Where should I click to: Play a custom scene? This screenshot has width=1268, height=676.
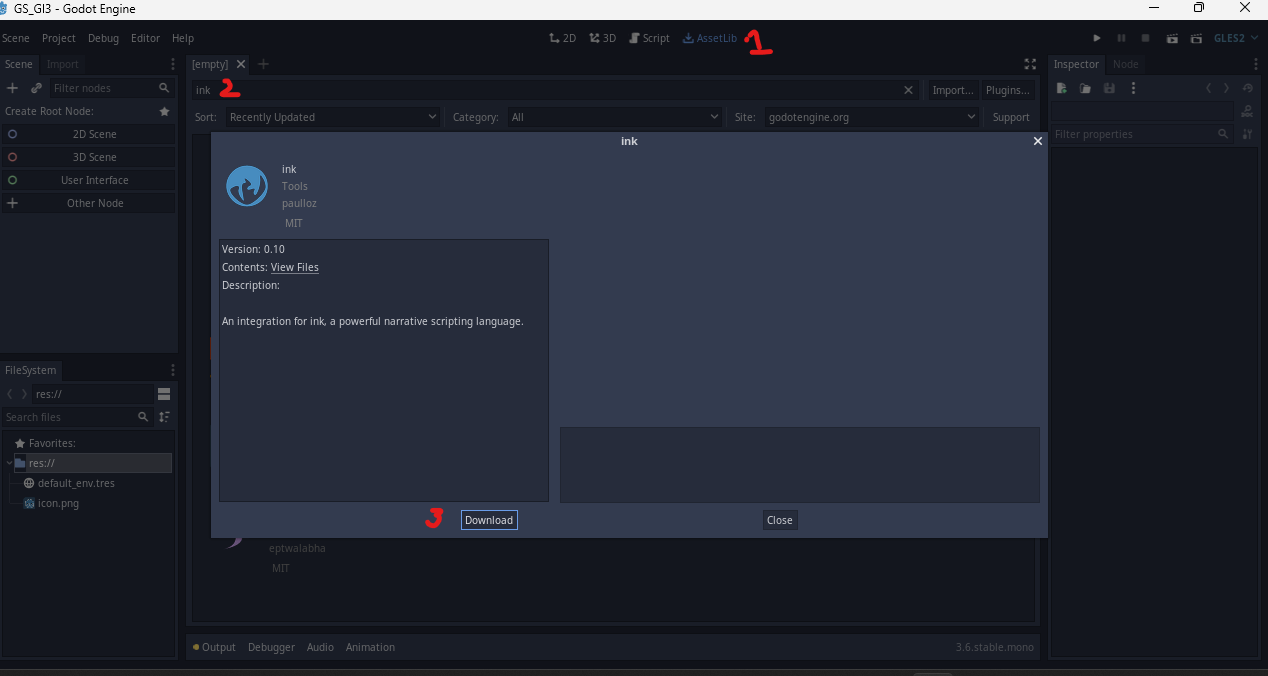point(1194,38)
